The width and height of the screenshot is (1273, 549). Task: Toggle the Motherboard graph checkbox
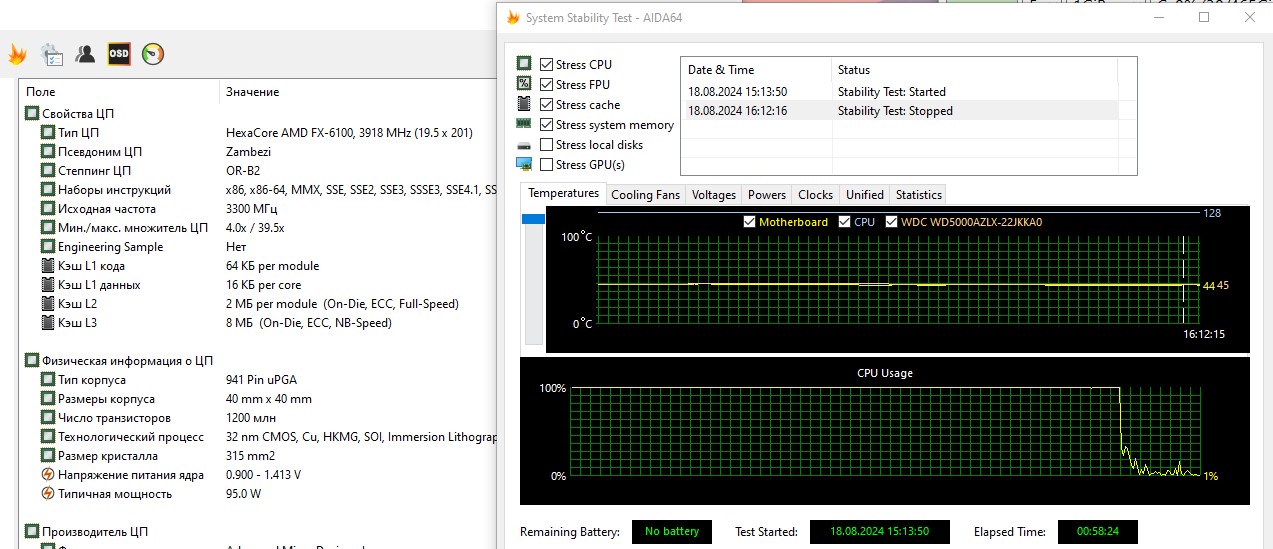coord(749,222)
